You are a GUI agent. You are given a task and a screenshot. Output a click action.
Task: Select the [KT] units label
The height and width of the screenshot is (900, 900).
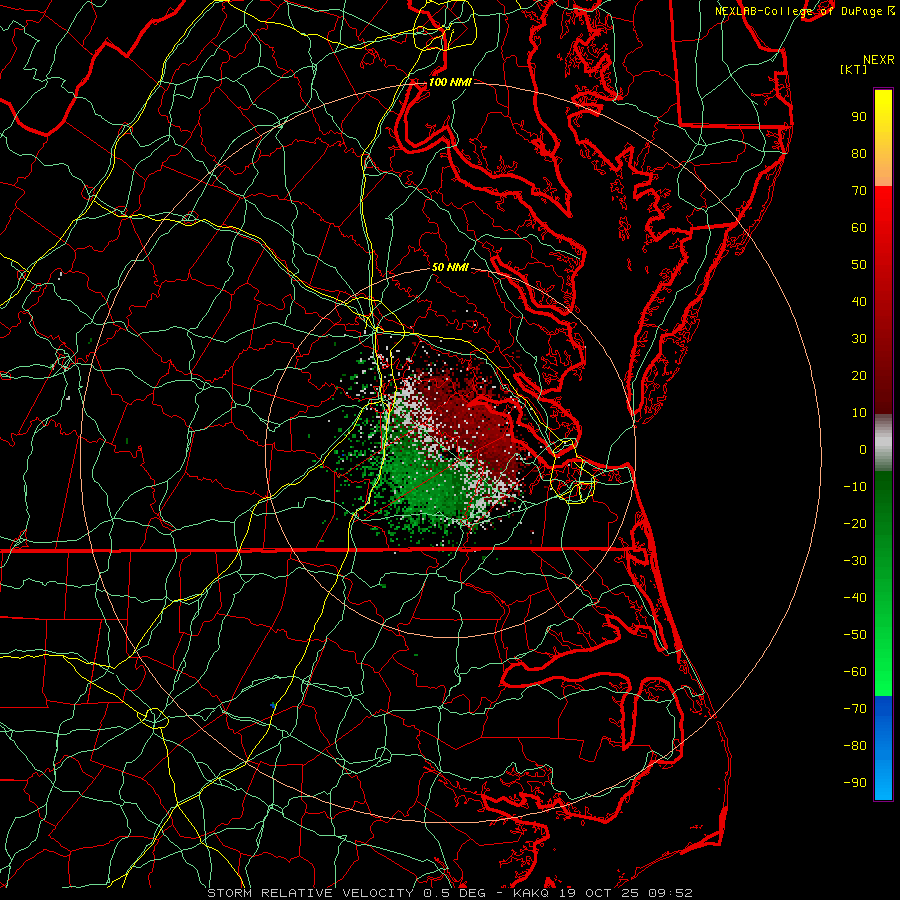click(854, 69)
